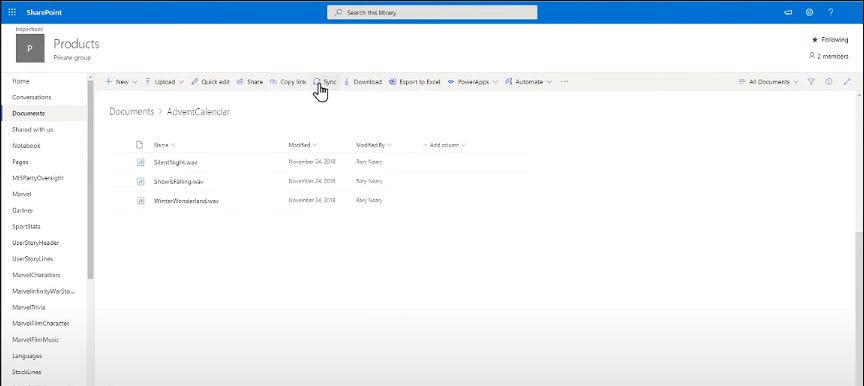Open the WinterWonderland.wav file
This screenshot has width=864, height=386.
pos(186,200)
